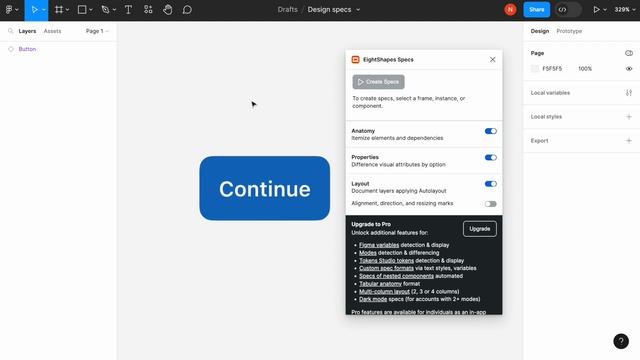Click the Button layer component icon
This screenshot has height=360, width=640.
point(11,49)
